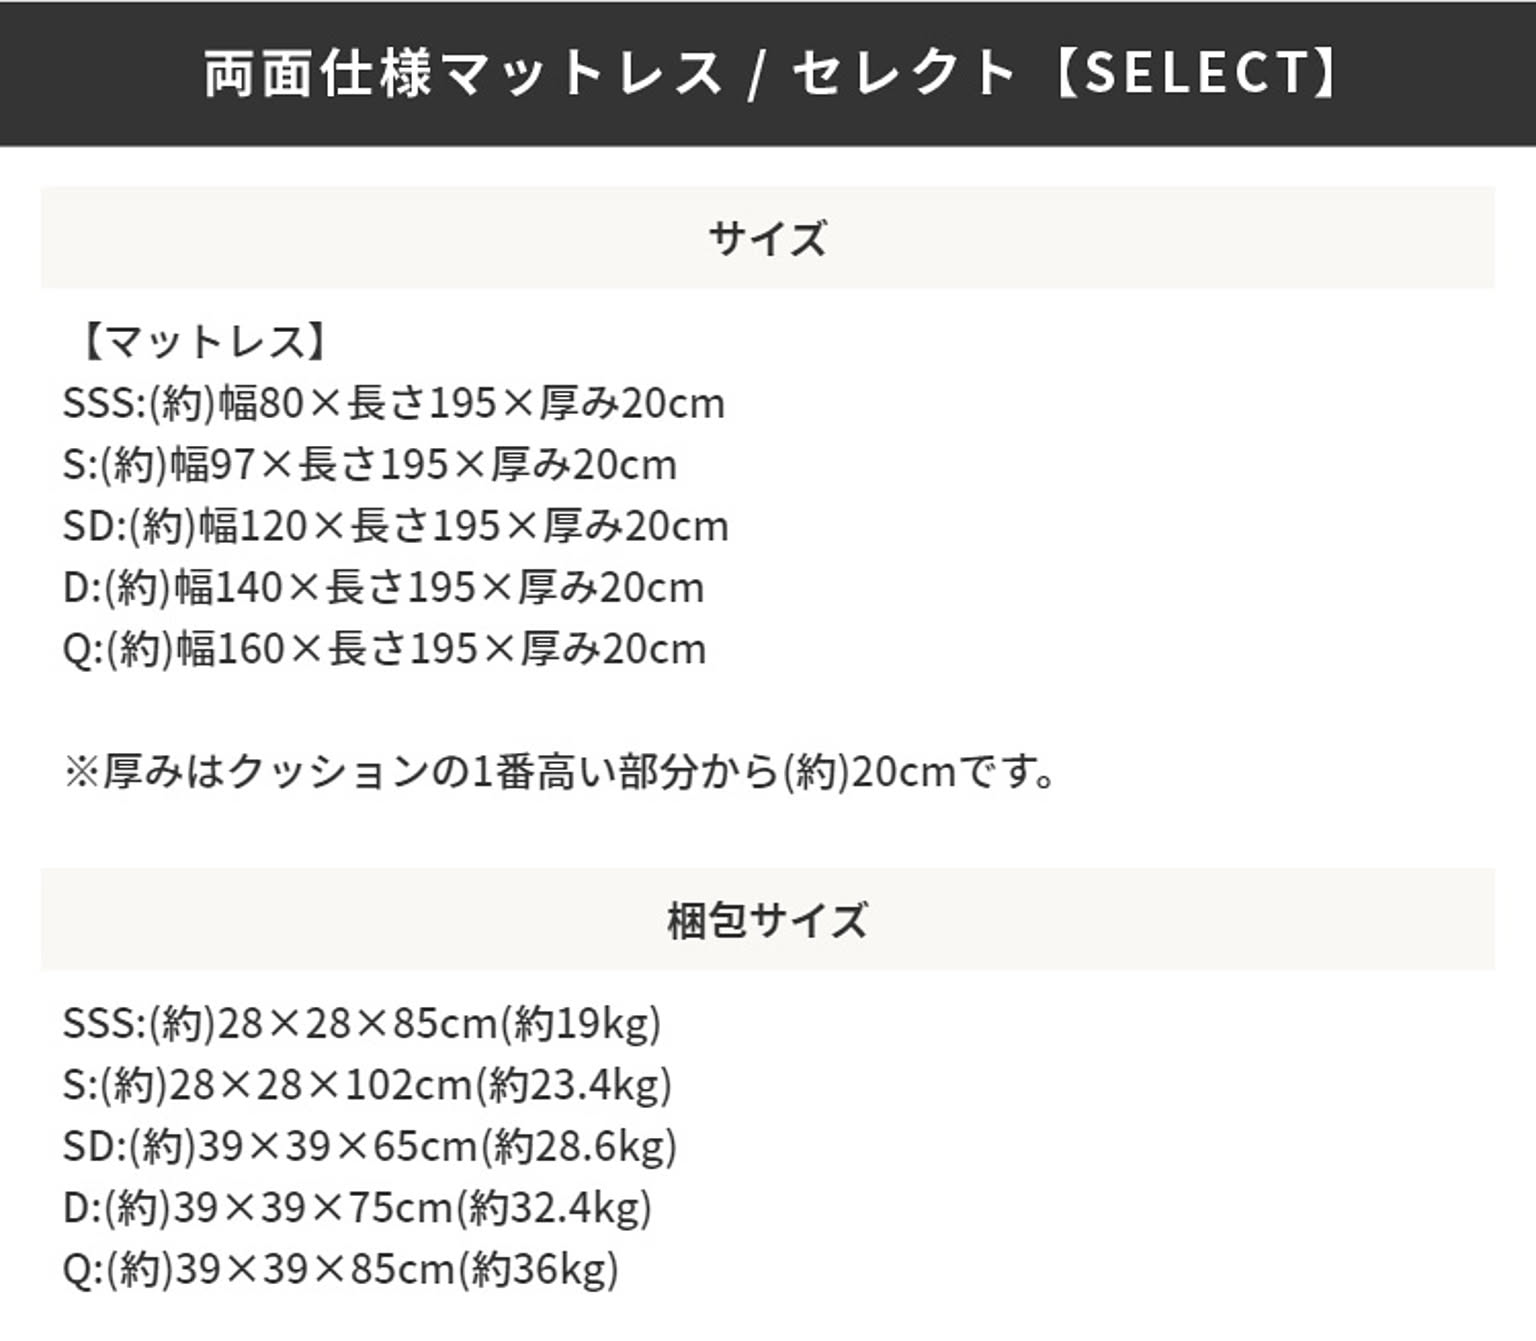Click the SSS packing size line (約19kg)
The width and height of the screenshot is (1536, 1341).
(x=362, y=1024)
